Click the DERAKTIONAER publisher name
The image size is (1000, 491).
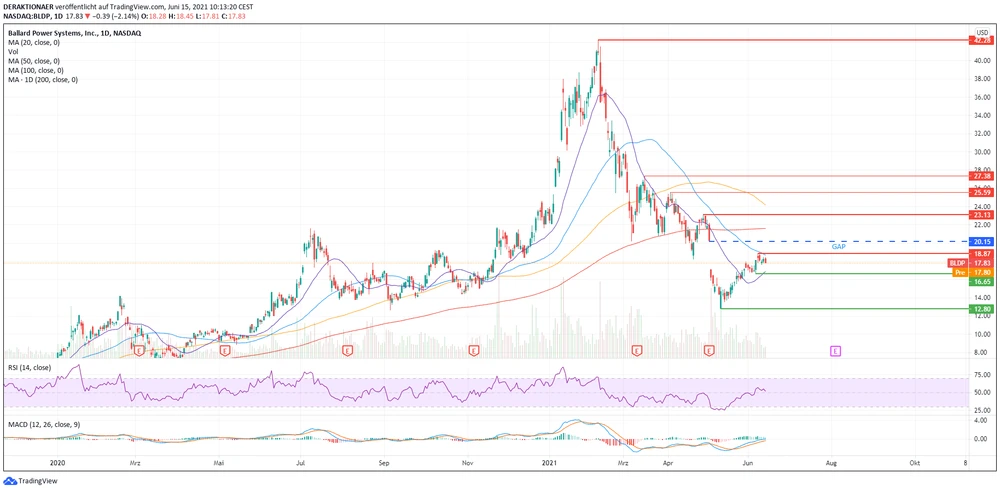coord(28,5)
